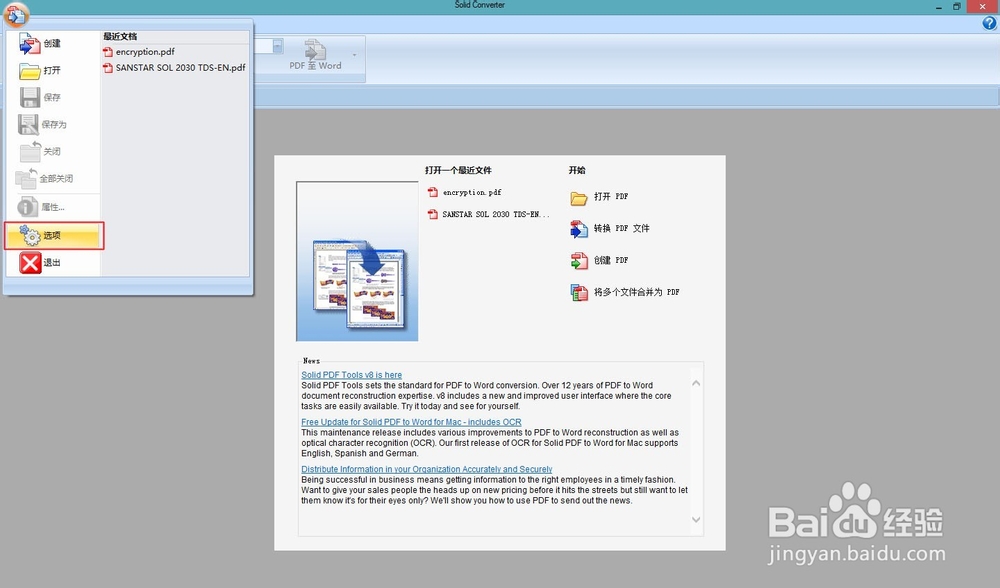The image size is (1000, 588).
Task: Select 创建 (Create) in the application menu
Action: coord(52,43)
